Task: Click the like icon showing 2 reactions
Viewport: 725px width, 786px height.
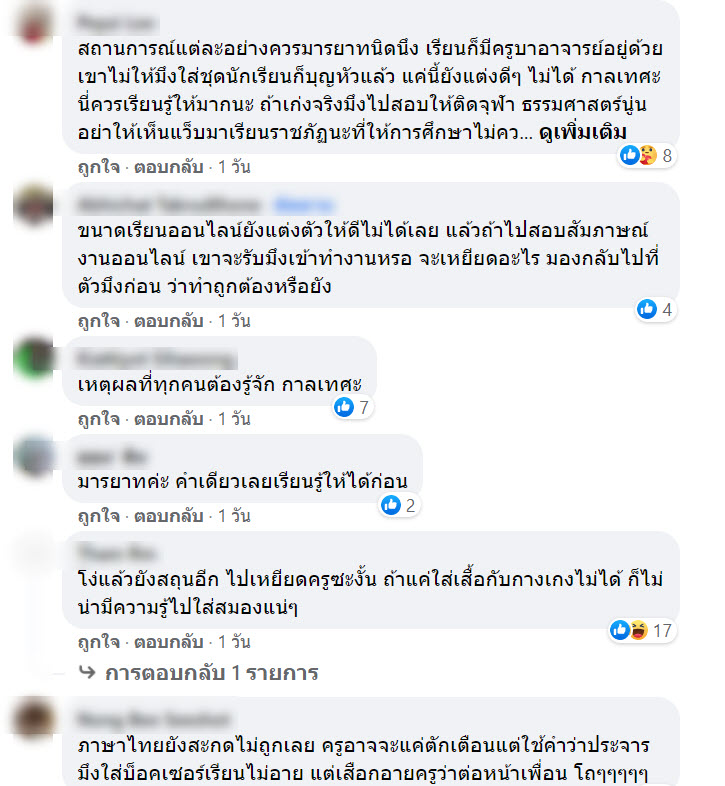Action: pyautogui.click(x=391, y=505)
